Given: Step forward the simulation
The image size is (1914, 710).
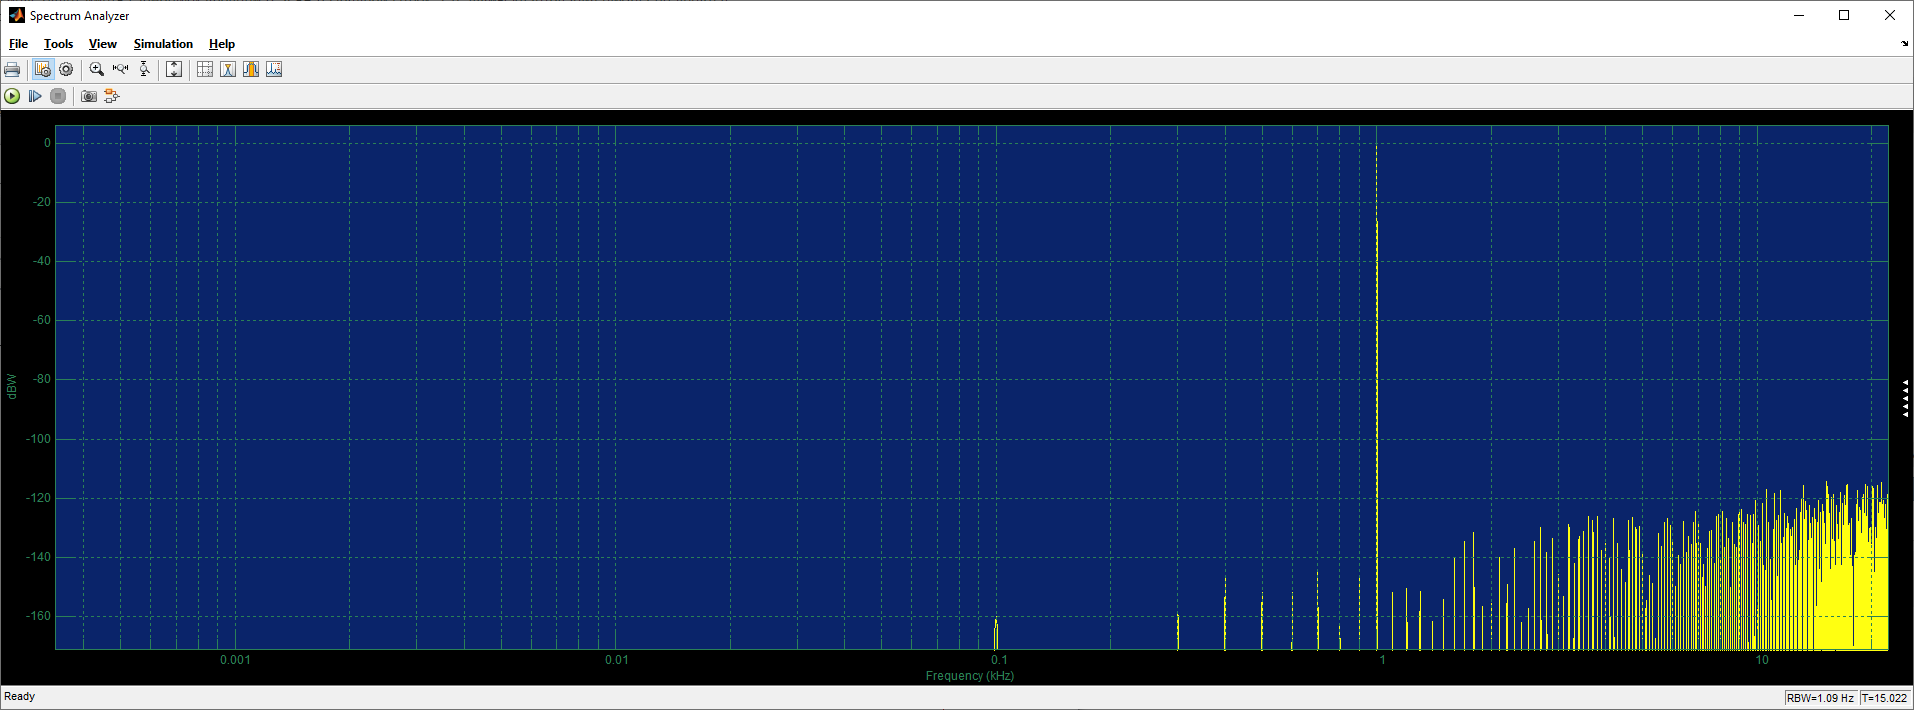Looking at the screenshot, I should point(35,96).
